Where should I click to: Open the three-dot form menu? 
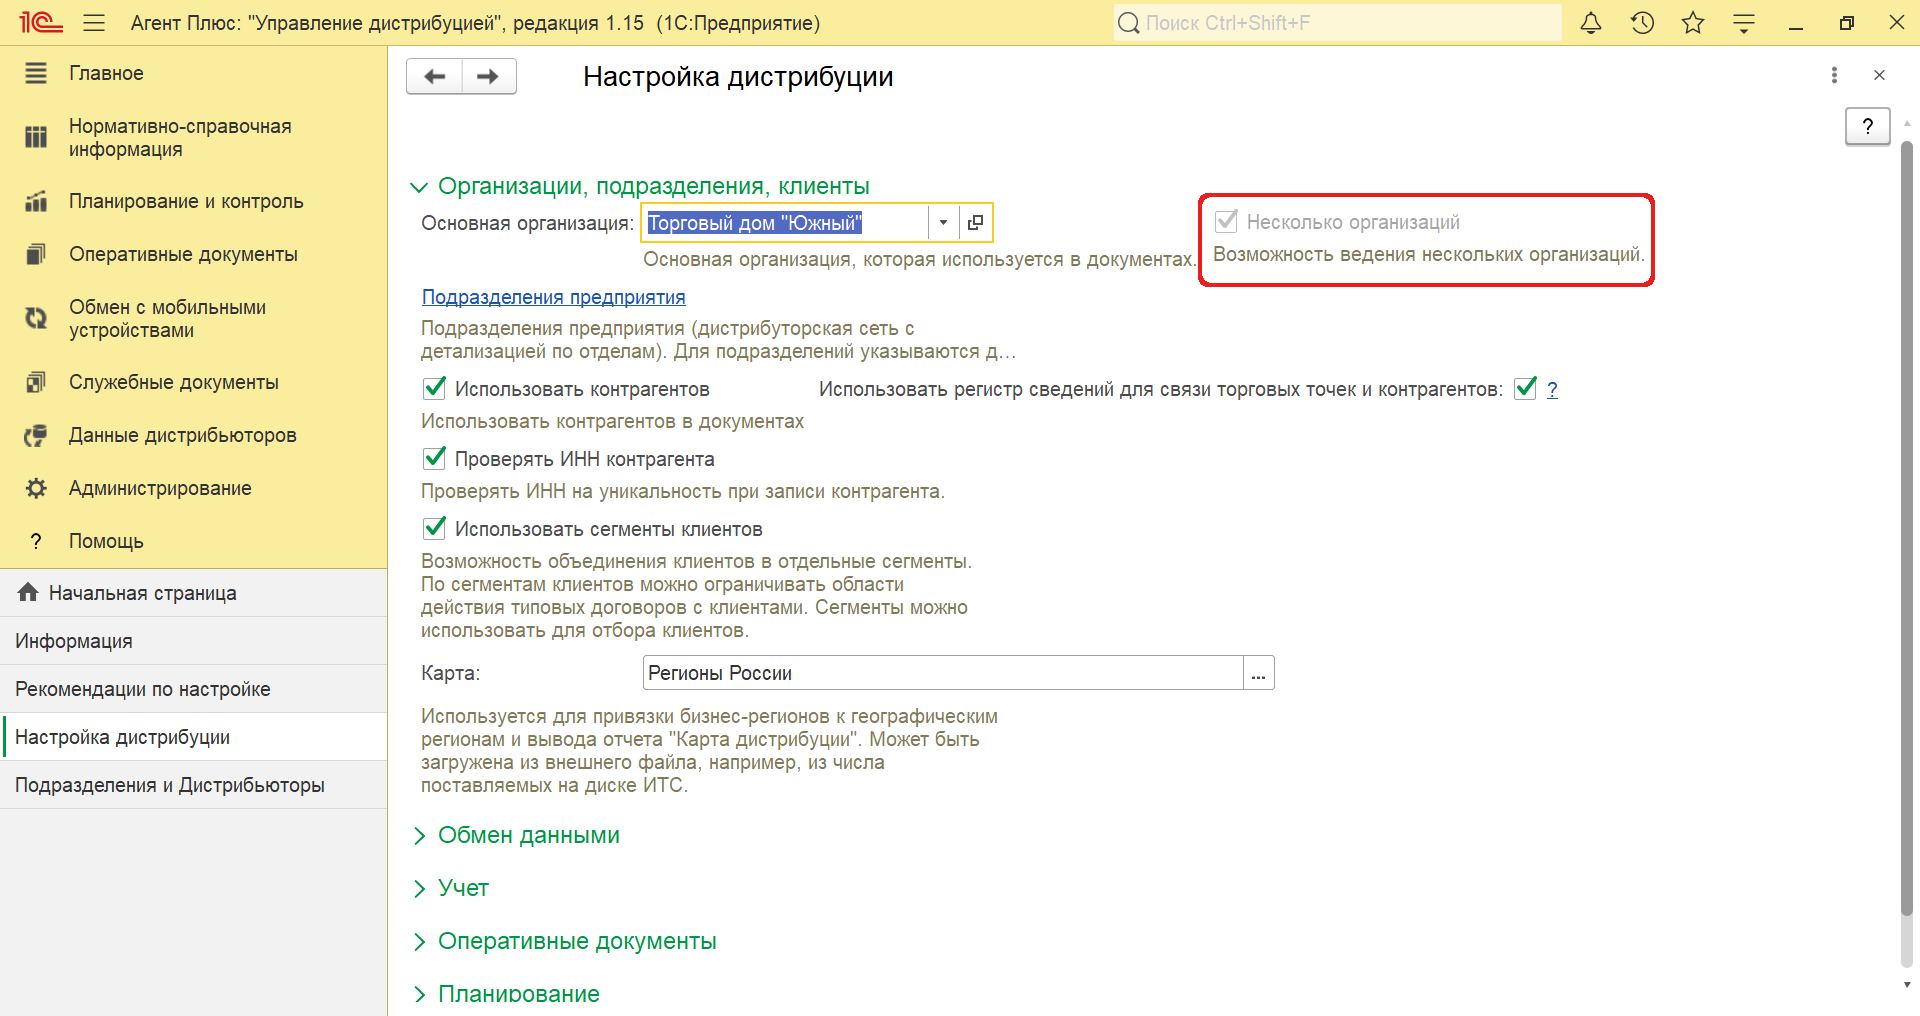(x=1834, y=75)
